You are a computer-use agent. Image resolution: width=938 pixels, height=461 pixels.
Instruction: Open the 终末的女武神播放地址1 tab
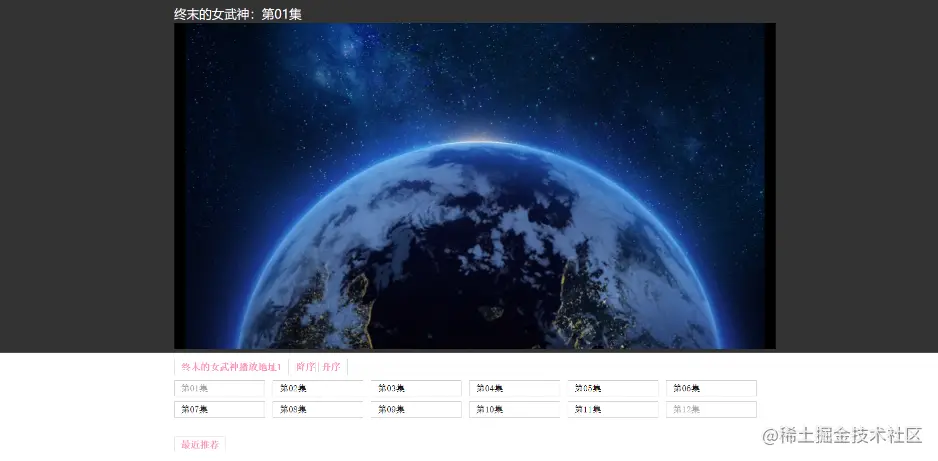231,367
